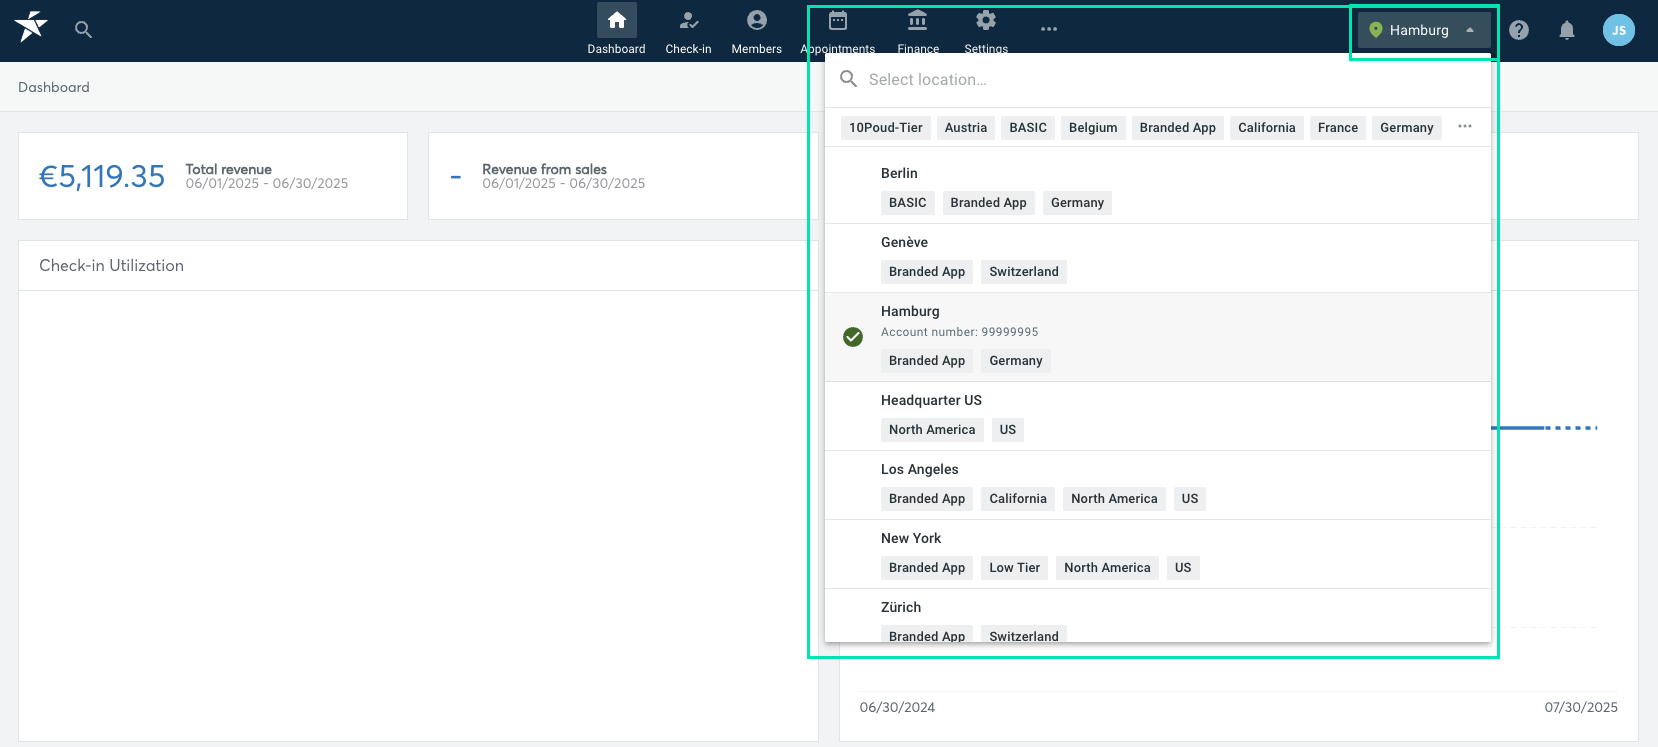Click Account number 99999995 text

click(960, 332)
